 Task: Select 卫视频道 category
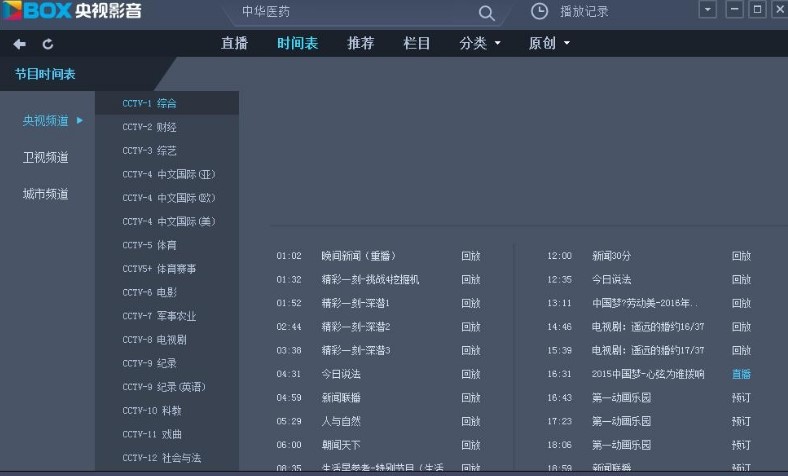pos(46,157)
